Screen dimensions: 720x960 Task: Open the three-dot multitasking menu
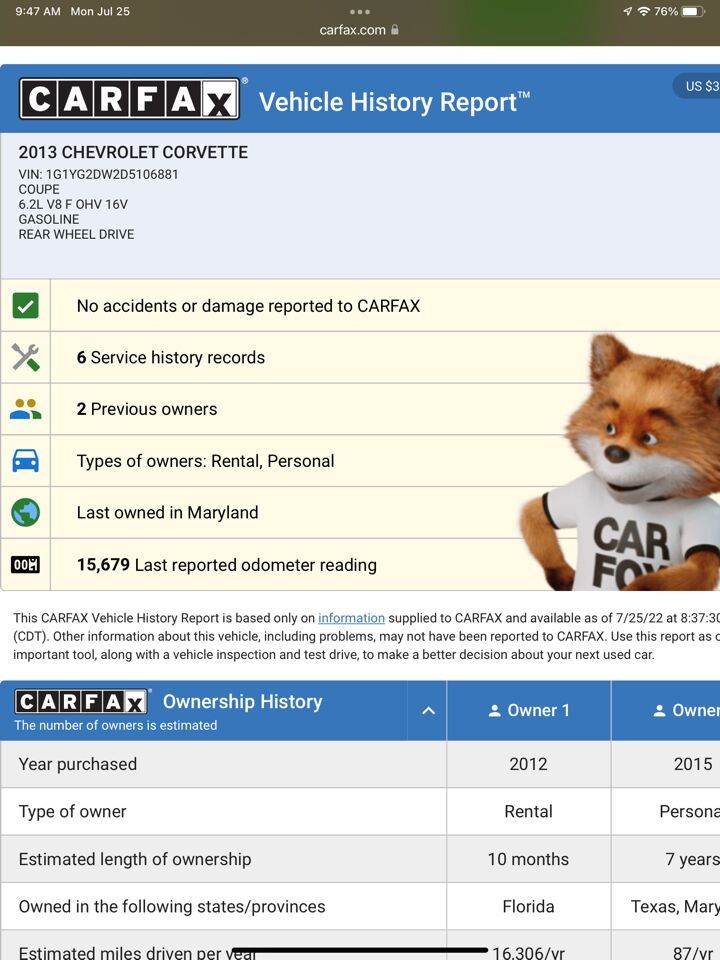[x=360, y=12]
